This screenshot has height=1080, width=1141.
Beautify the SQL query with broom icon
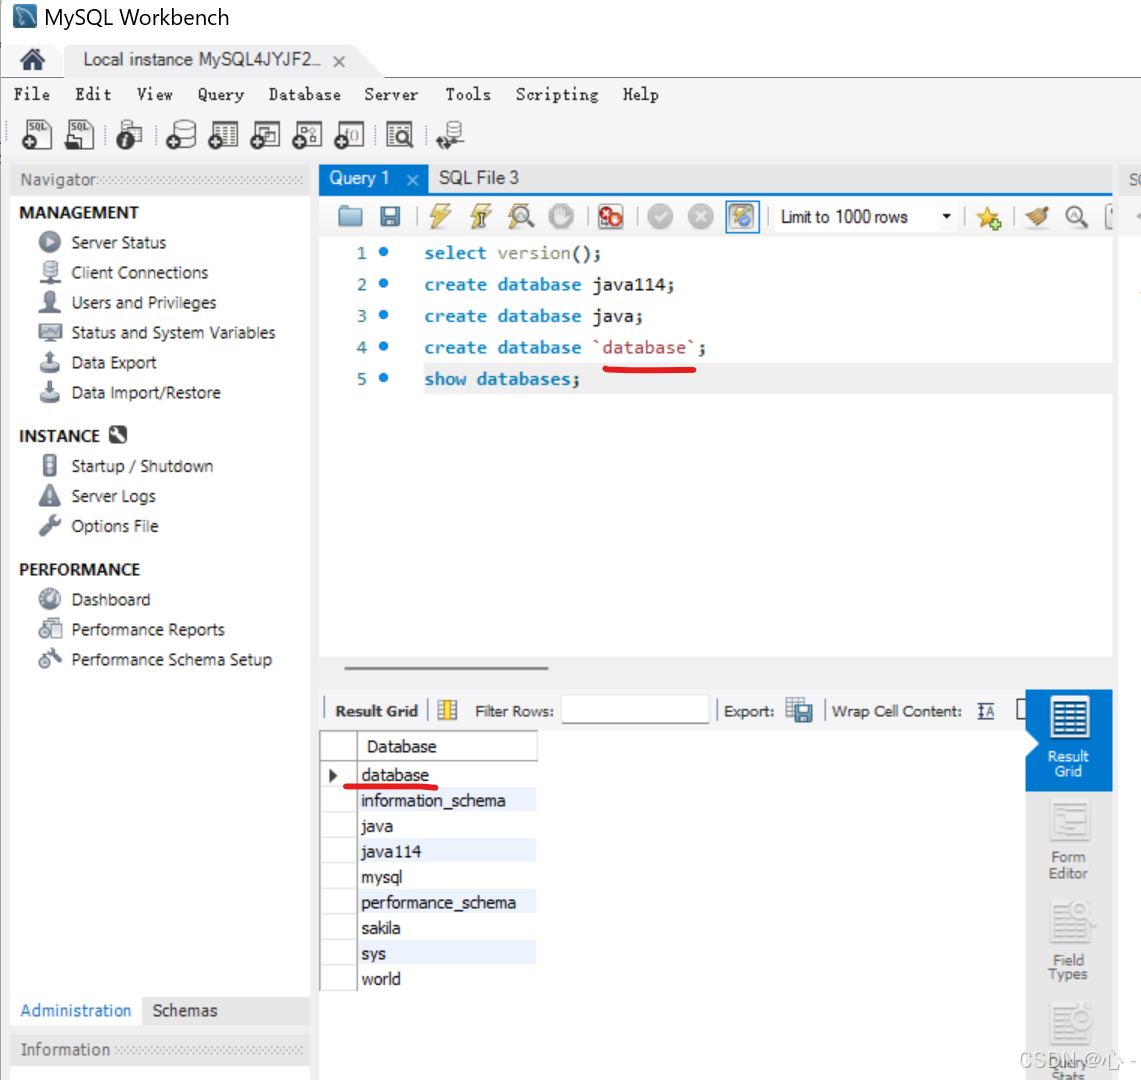tap(1037, 216)
